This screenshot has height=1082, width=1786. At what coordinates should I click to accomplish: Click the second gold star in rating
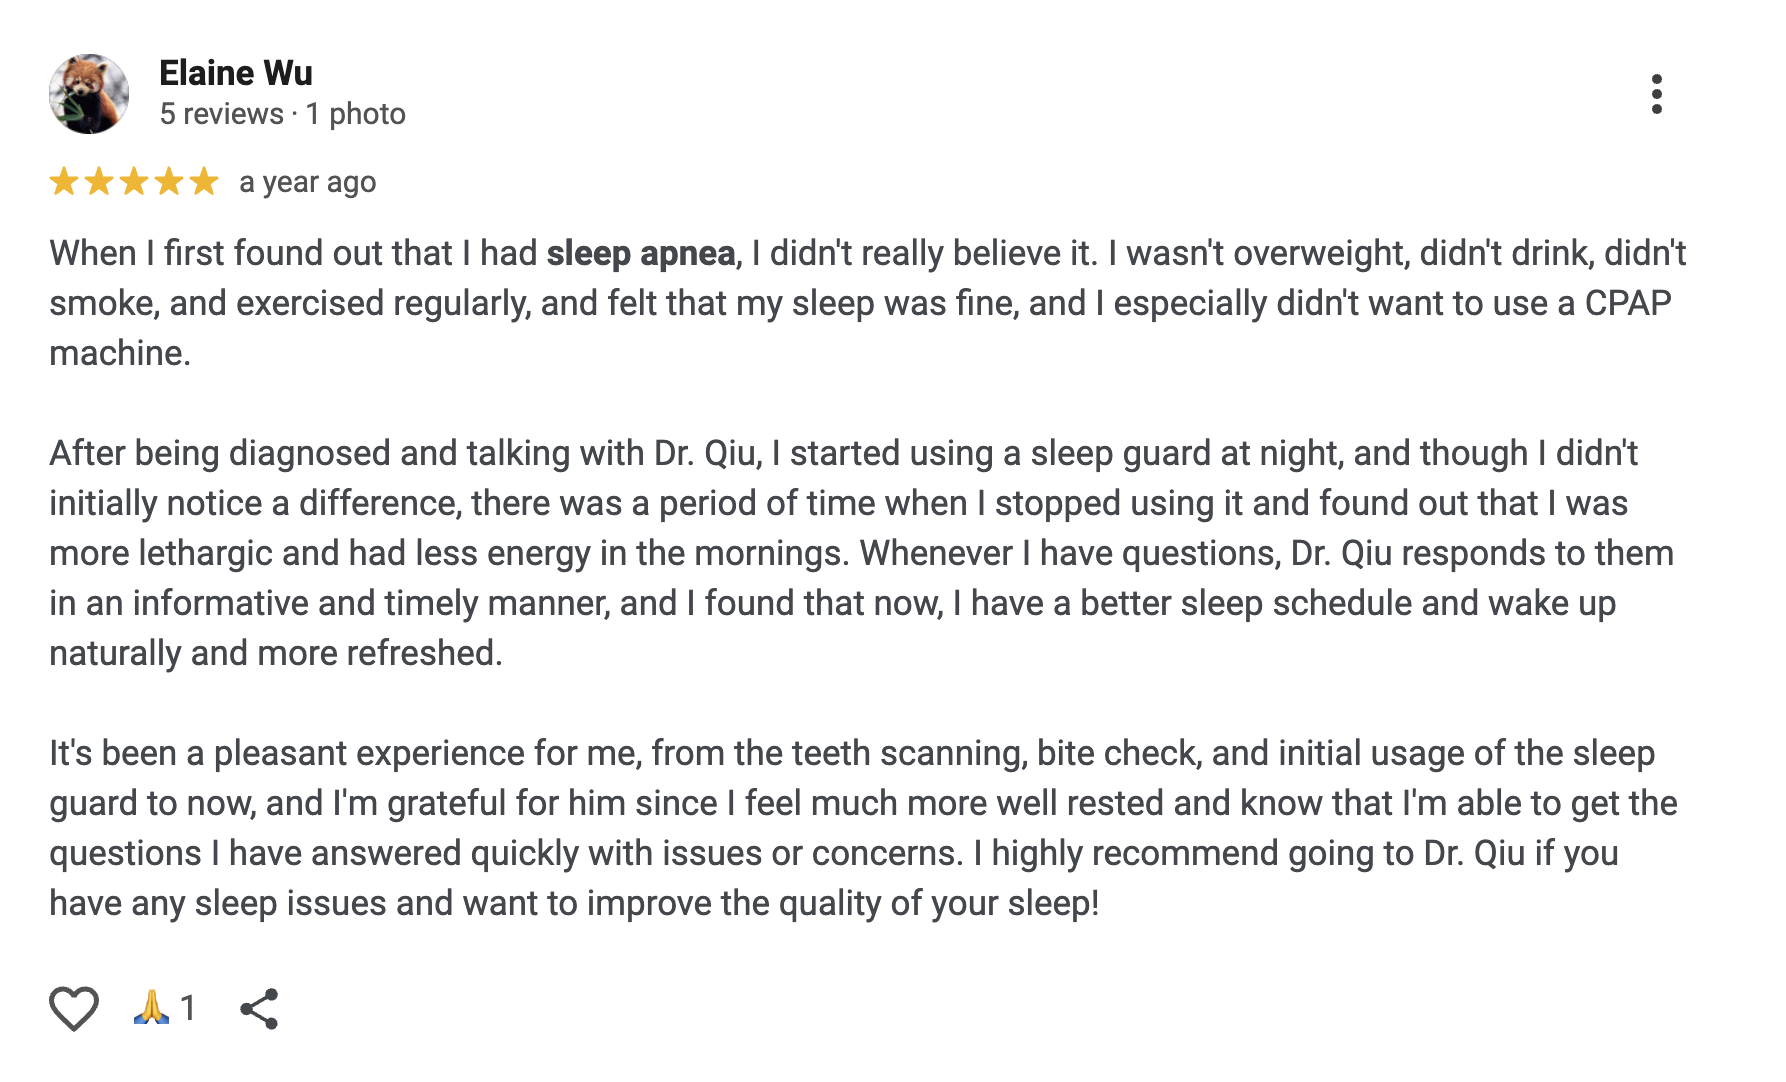click(x=99, y=182)
